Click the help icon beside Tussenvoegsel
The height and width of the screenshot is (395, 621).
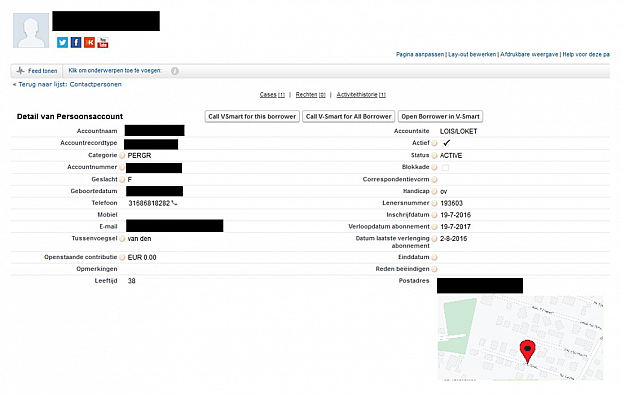pos(122,239)
